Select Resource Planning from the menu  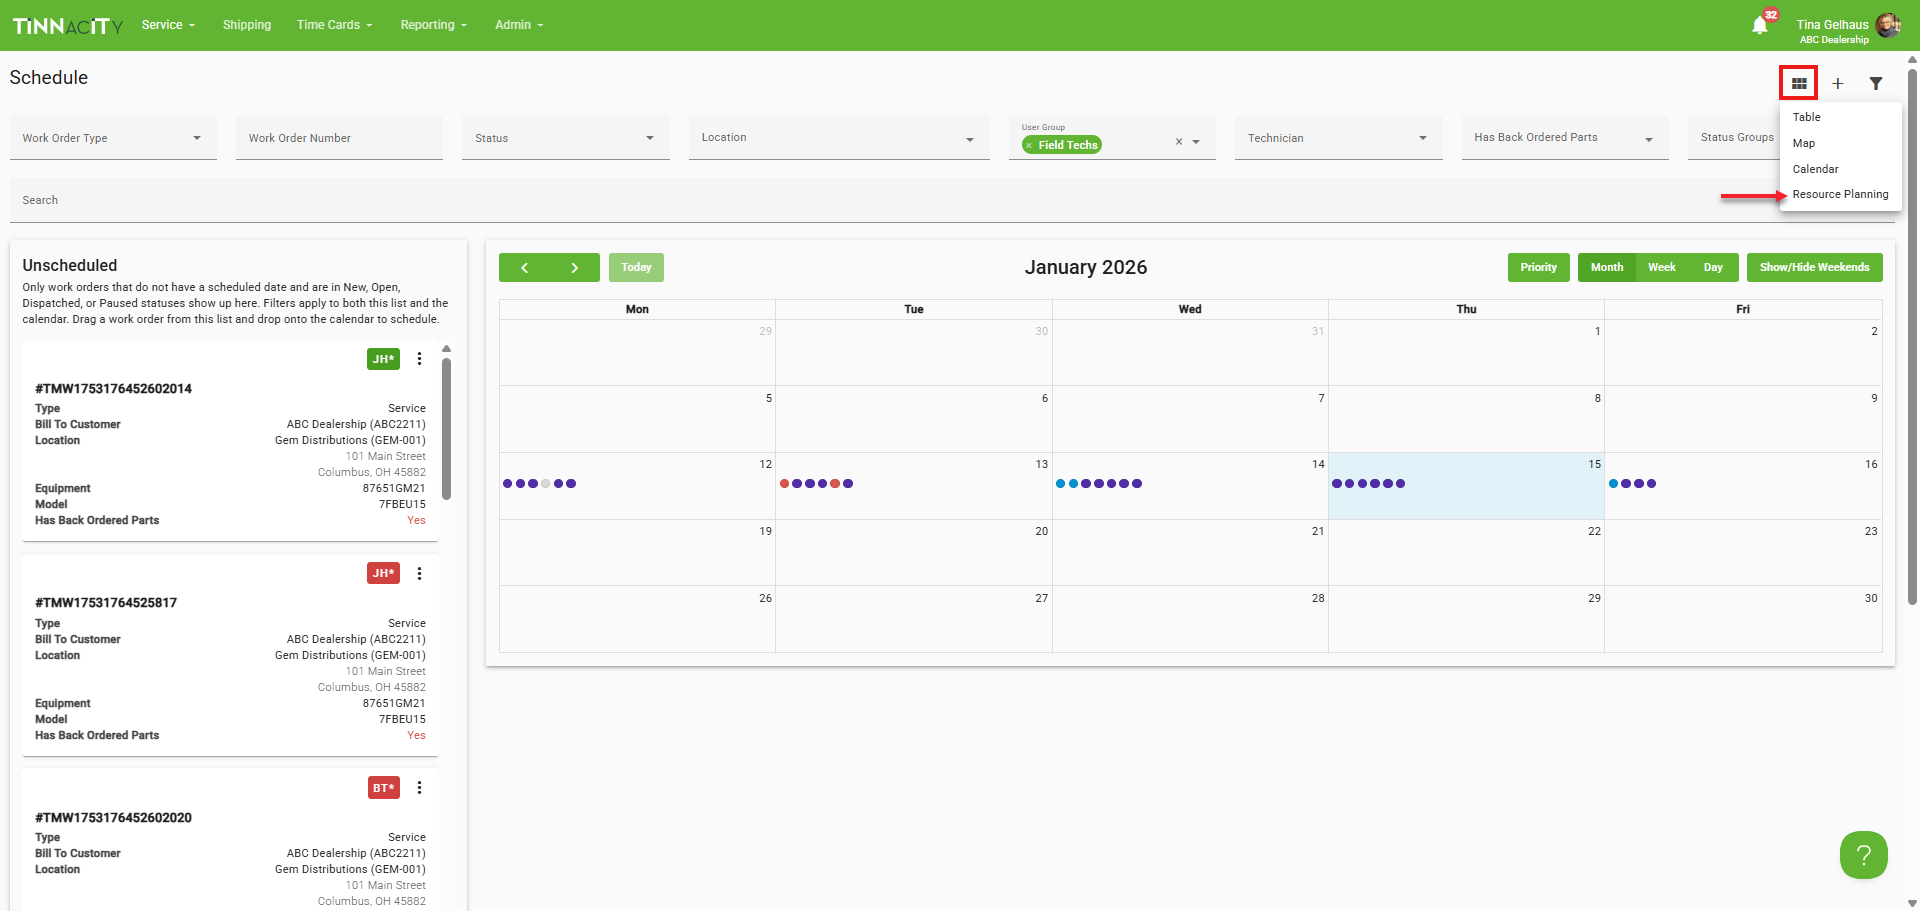pos(1840,194)
